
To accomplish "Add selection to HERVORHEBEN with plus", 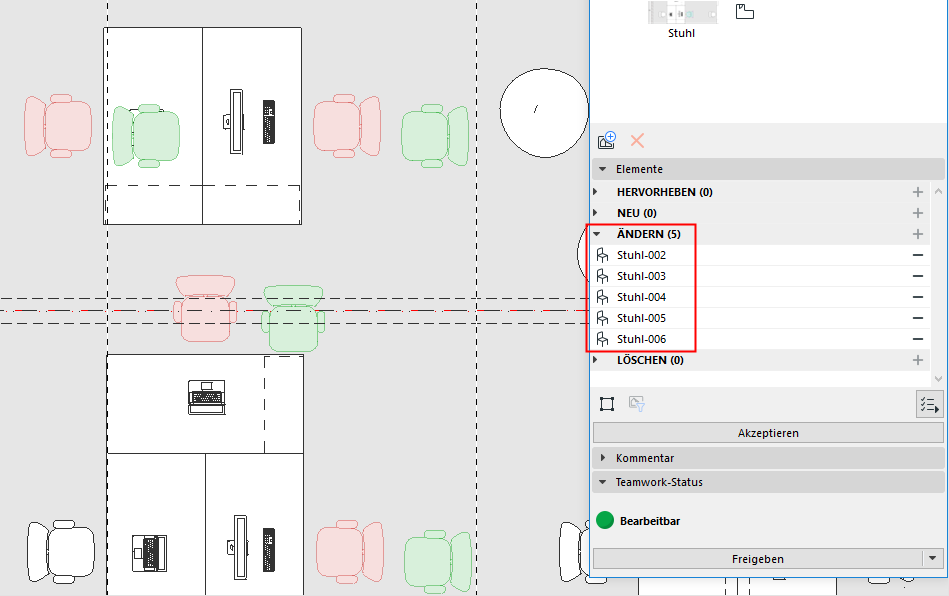I will tap(918, 192).
